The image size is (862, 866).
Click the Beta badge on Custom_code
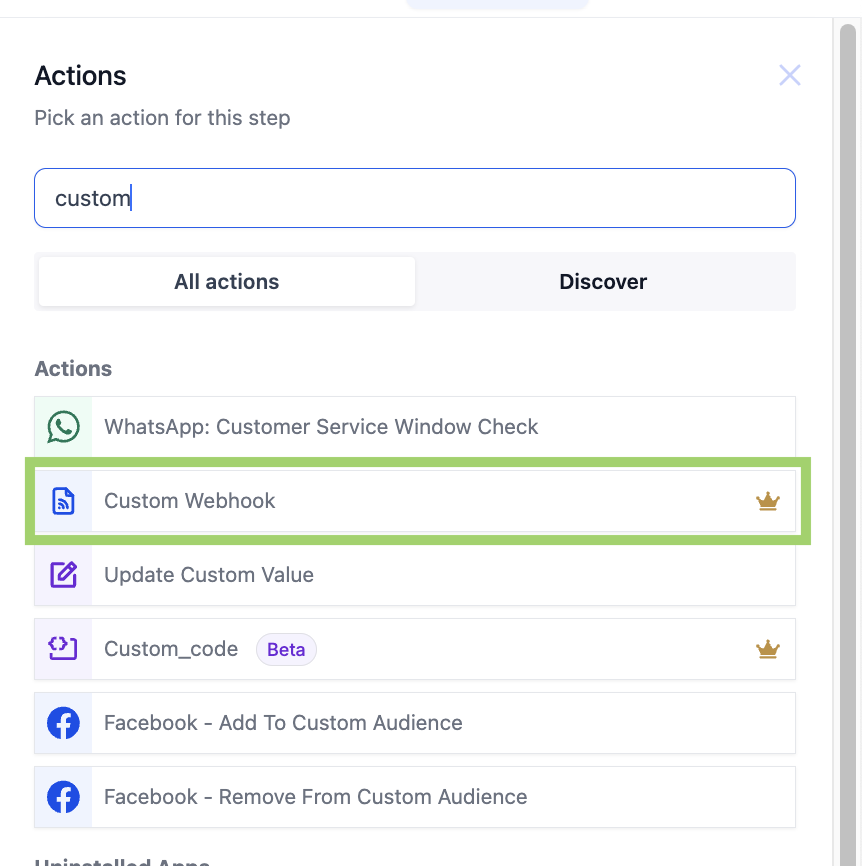[x=286, y=649]
